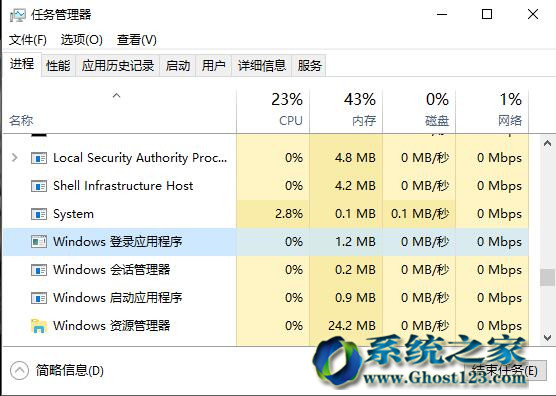The image size is (556, 396).
Task: Click the scrollbar down arrow in the process list
Action: click(547, 338)
